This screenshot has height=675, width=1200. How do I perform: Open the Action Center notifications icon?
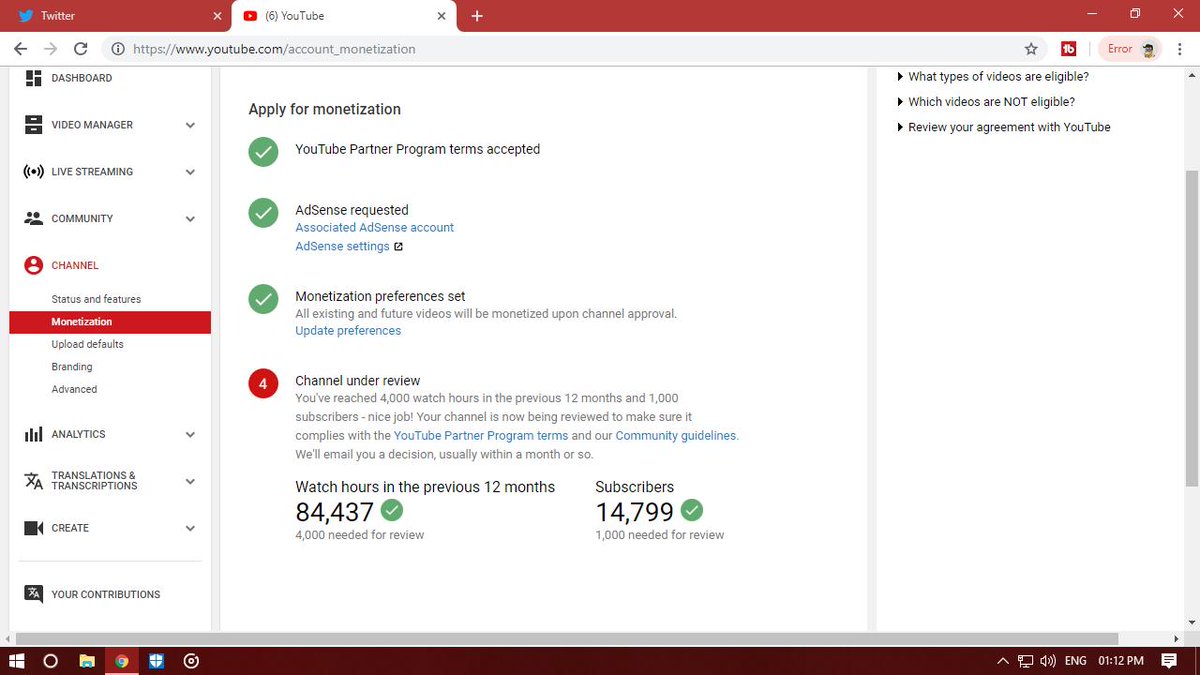[x=1169, y=661]
